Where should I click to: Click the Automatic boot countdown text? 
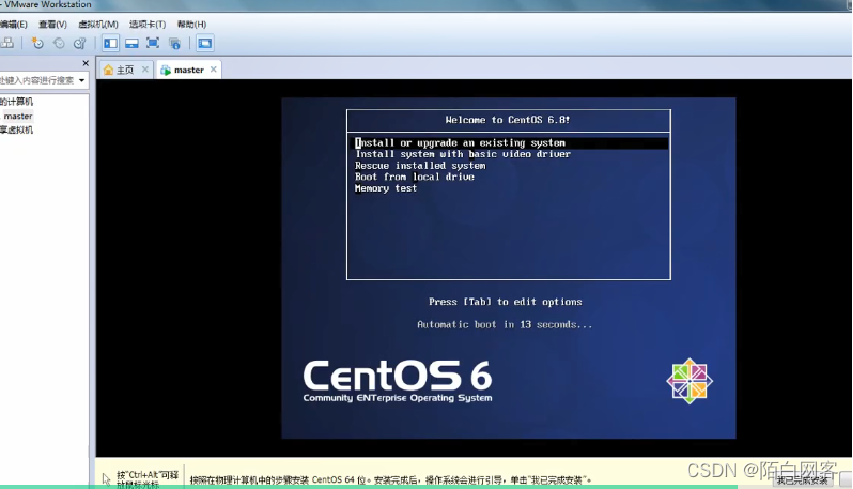point(504,325)
